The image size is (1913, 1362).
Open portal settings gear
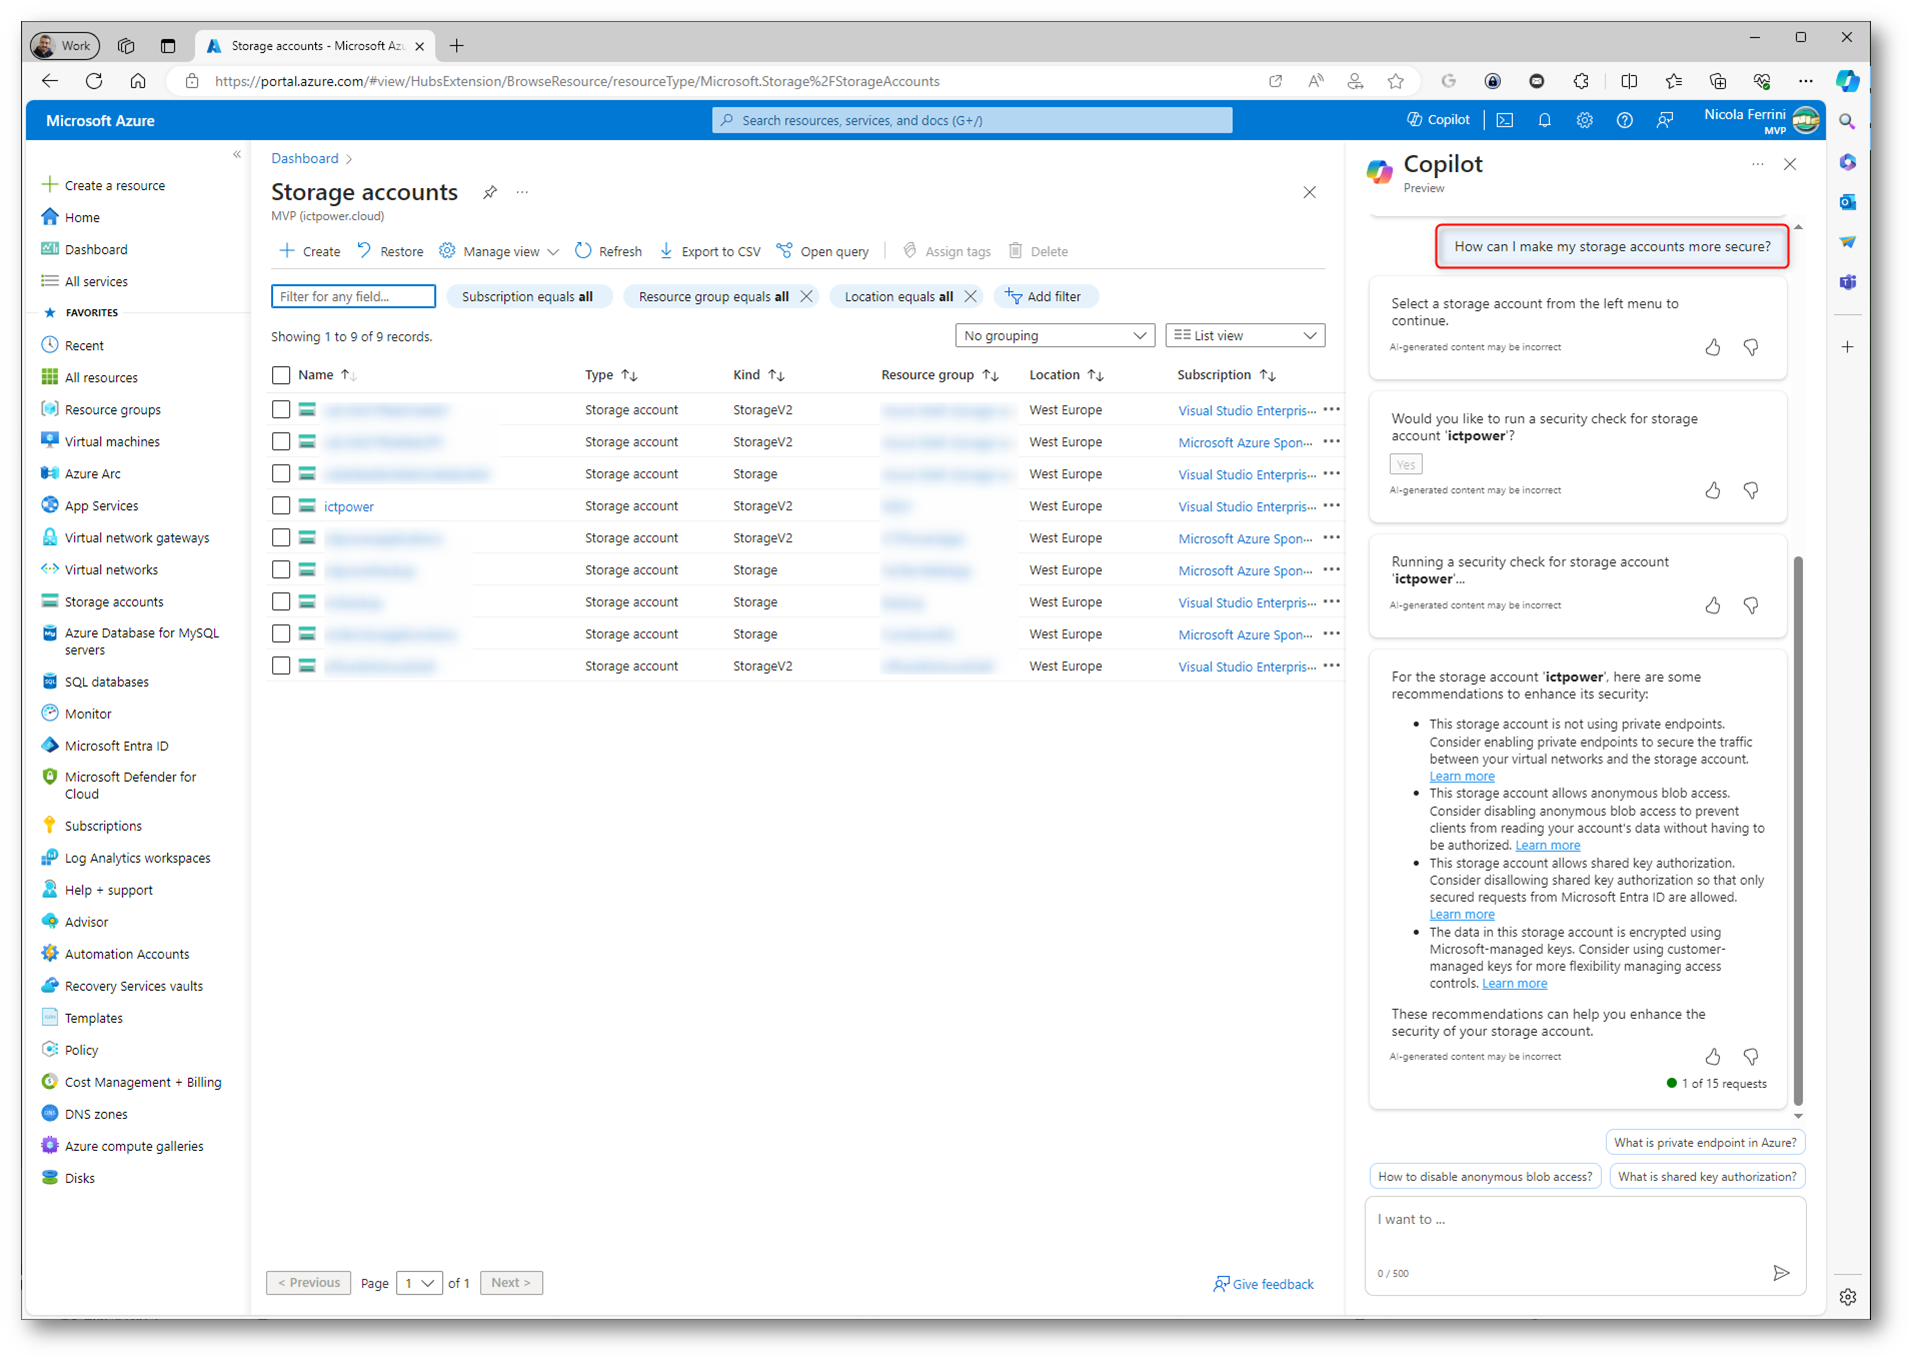1584,120
